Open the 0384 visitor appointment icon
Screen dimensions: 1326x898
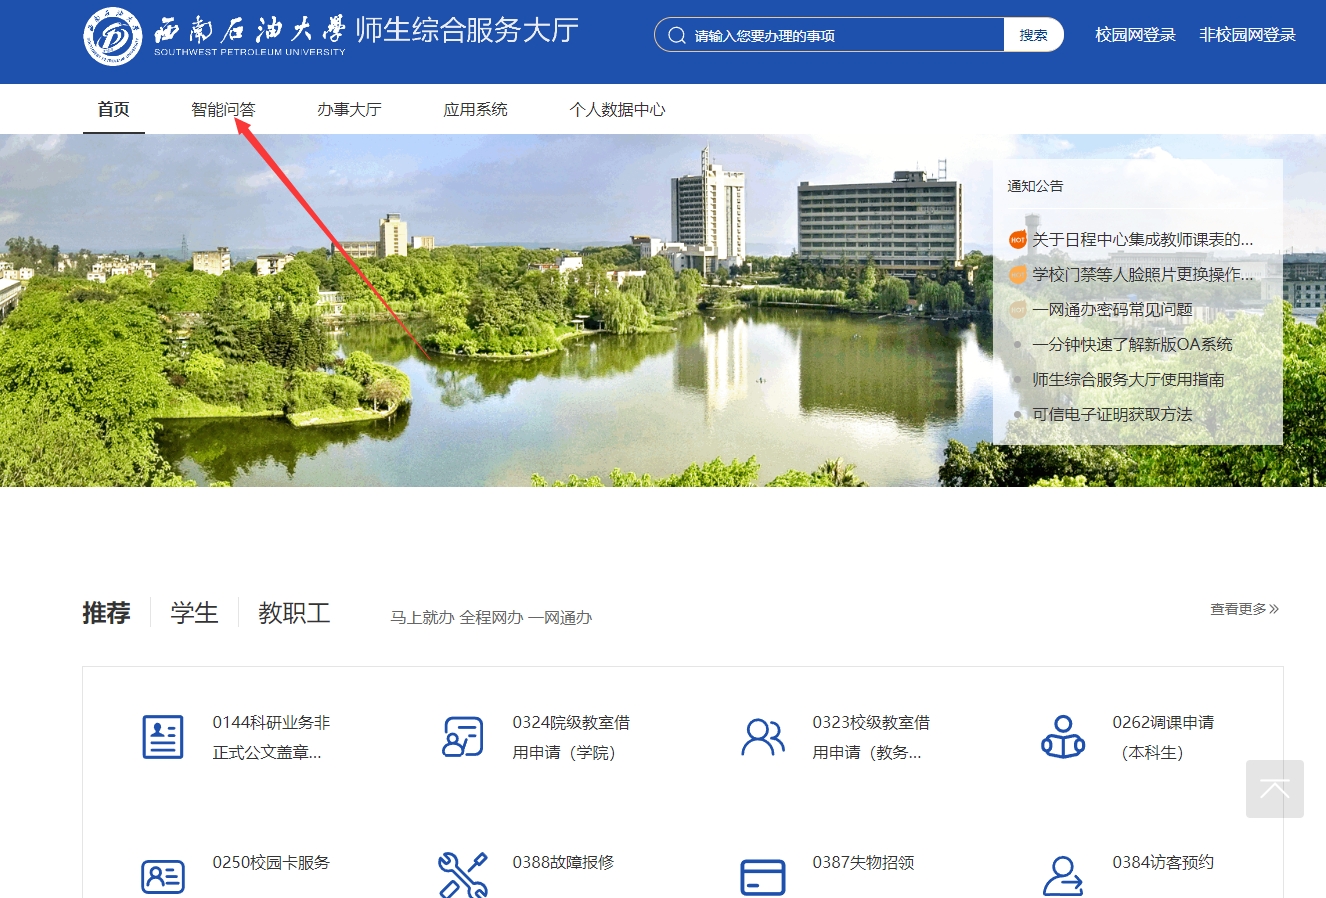coord(1063,876)
